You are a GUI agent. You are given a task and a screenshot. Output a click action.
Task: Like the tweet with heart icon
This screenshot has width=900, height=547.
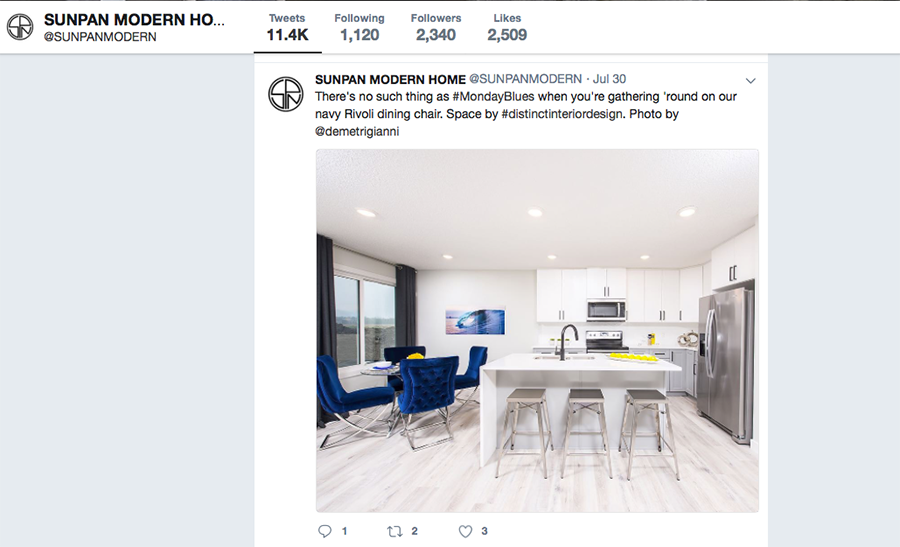click(465, 532)
